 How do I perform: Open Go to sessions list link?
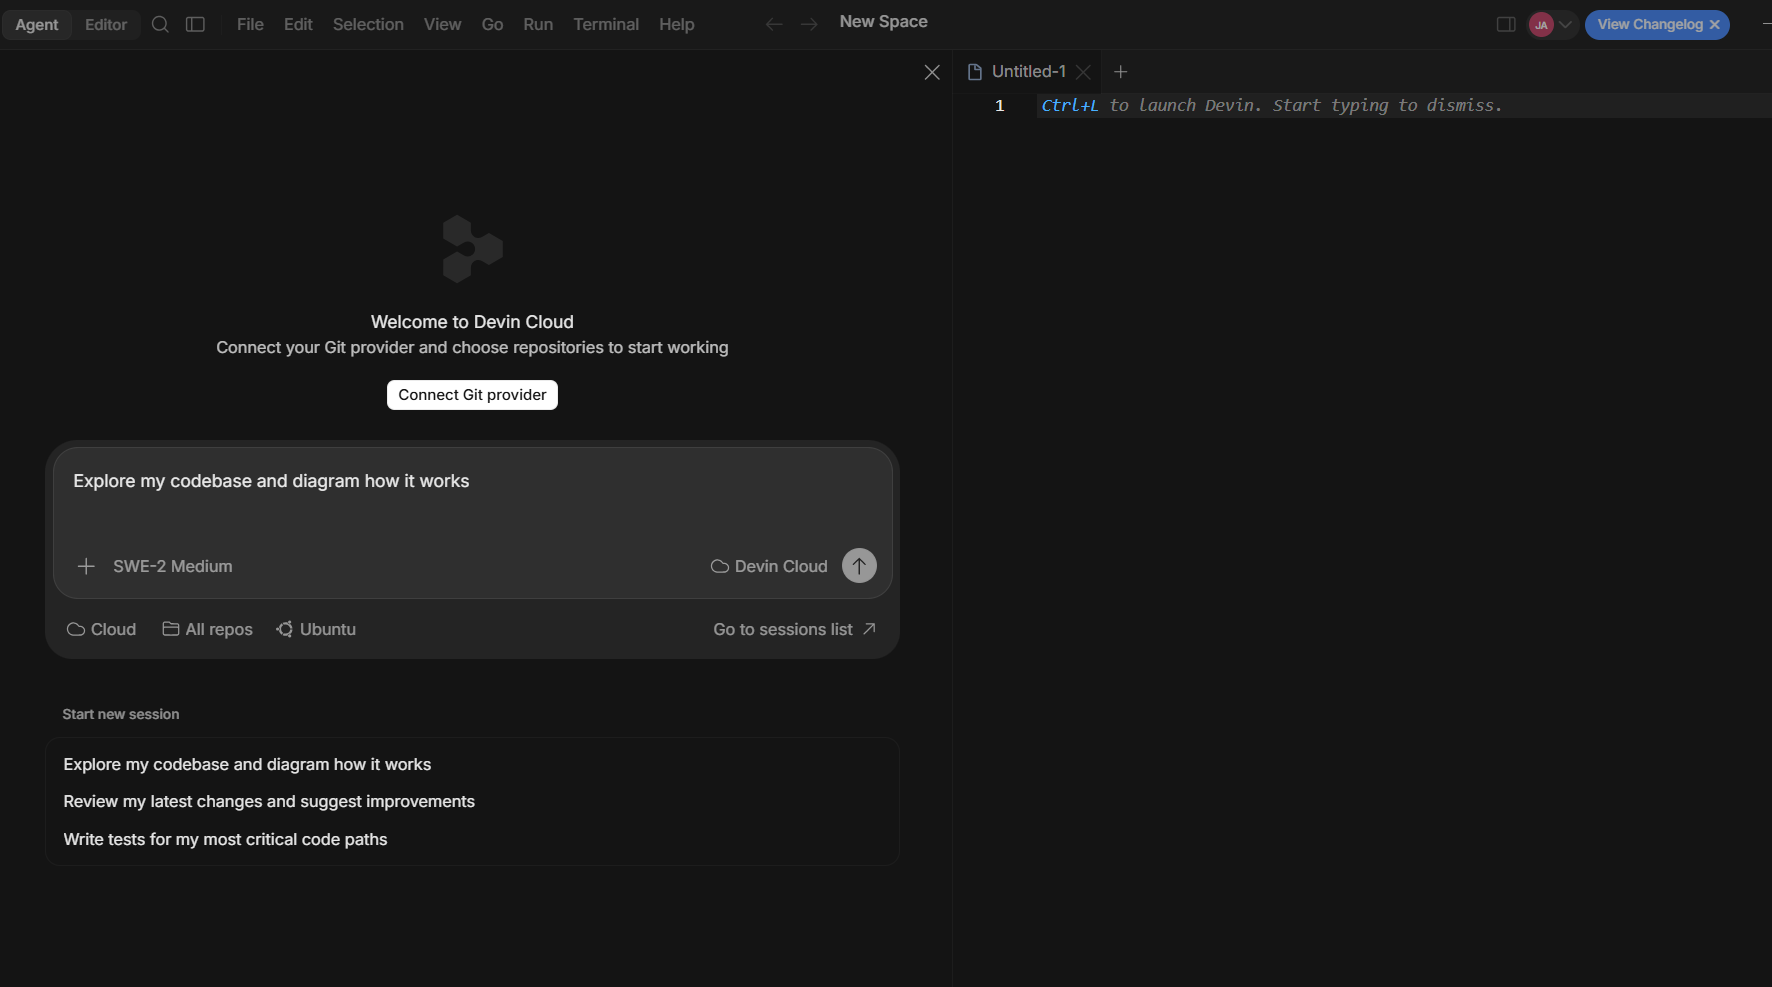click(795, 629)
